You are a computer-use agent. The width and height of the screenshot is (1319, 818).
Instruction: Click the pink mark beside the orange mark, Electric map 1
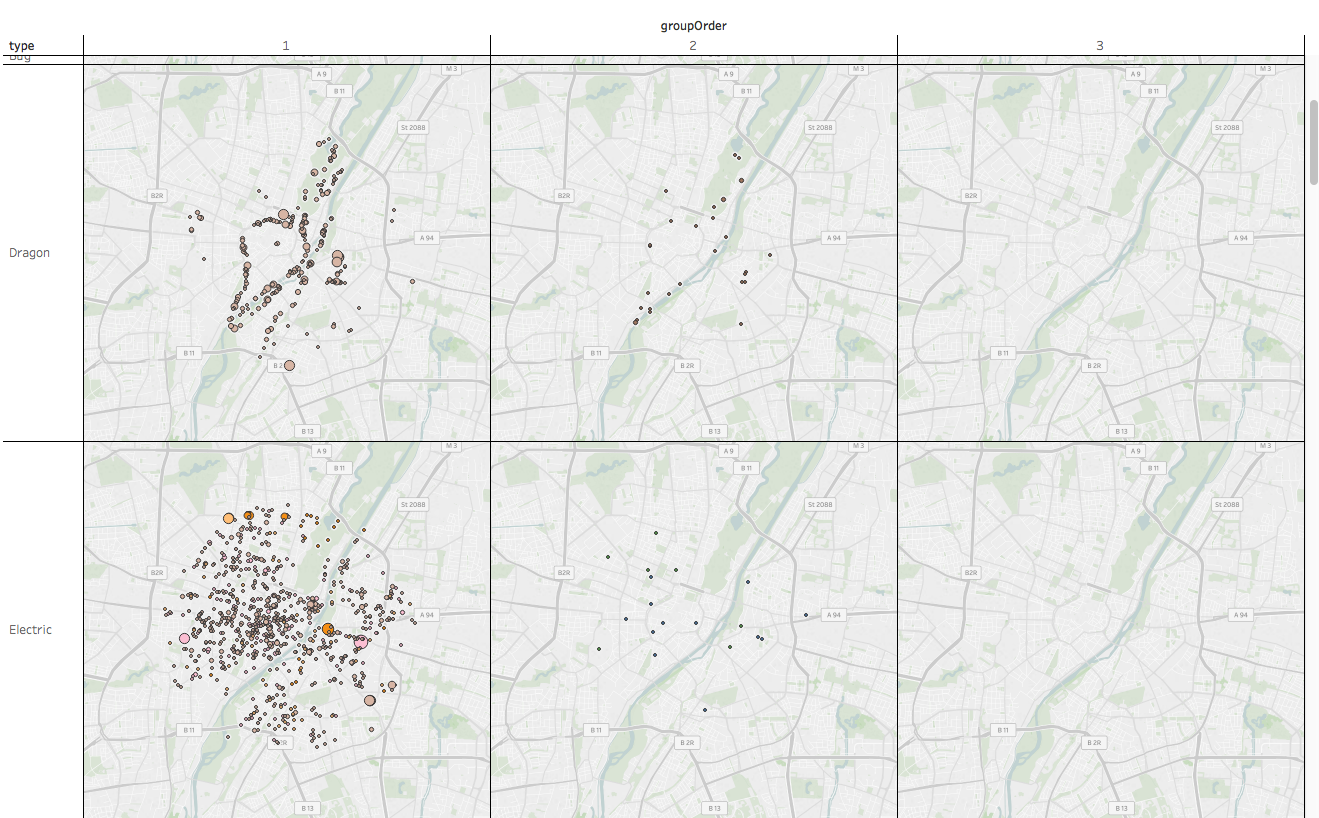(x=361, y=642)
